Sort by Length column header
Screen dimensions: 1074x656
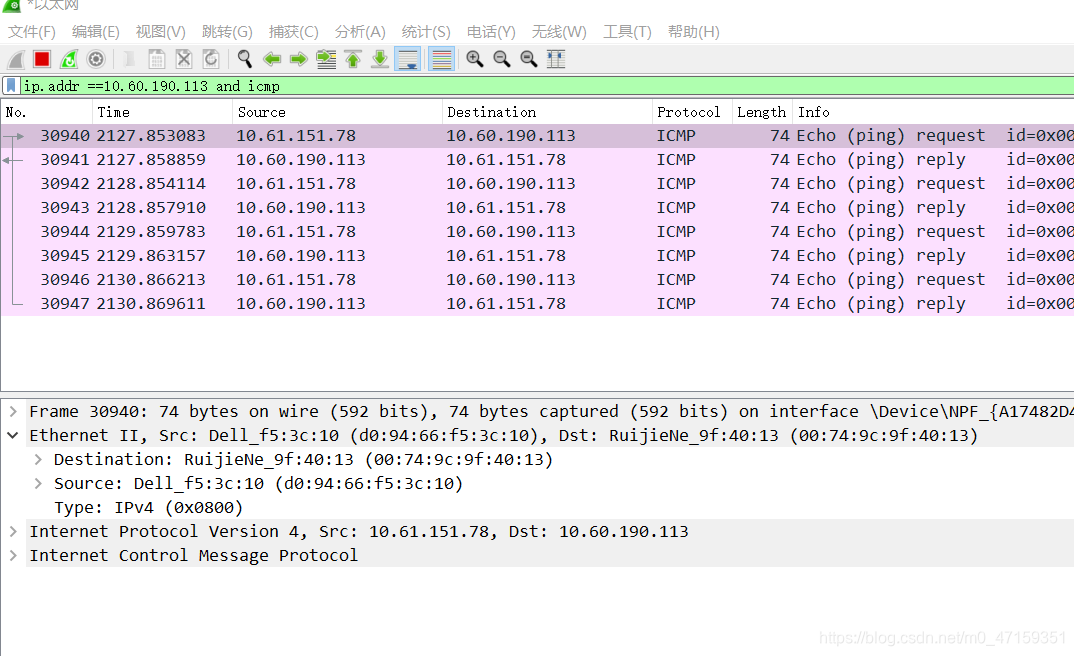(762, 112)
